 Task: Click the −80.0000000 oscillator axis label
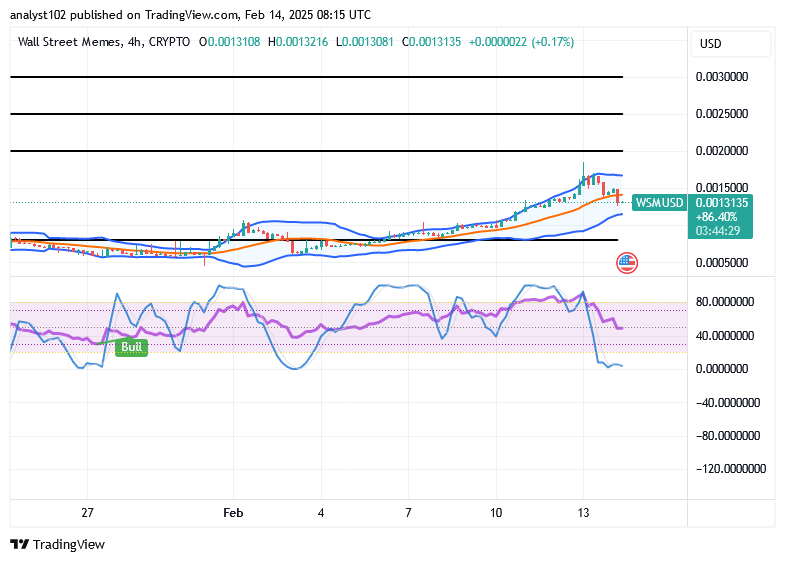[728, 435]
